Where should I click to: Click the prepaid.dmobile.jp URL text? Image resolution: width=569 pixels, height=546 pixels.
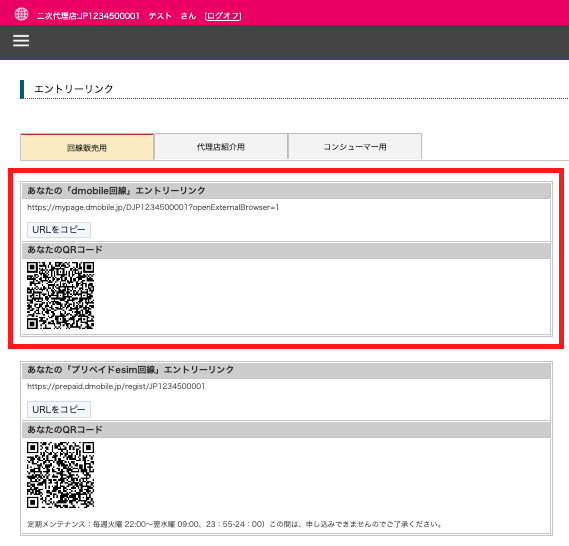tap(116, 386)
